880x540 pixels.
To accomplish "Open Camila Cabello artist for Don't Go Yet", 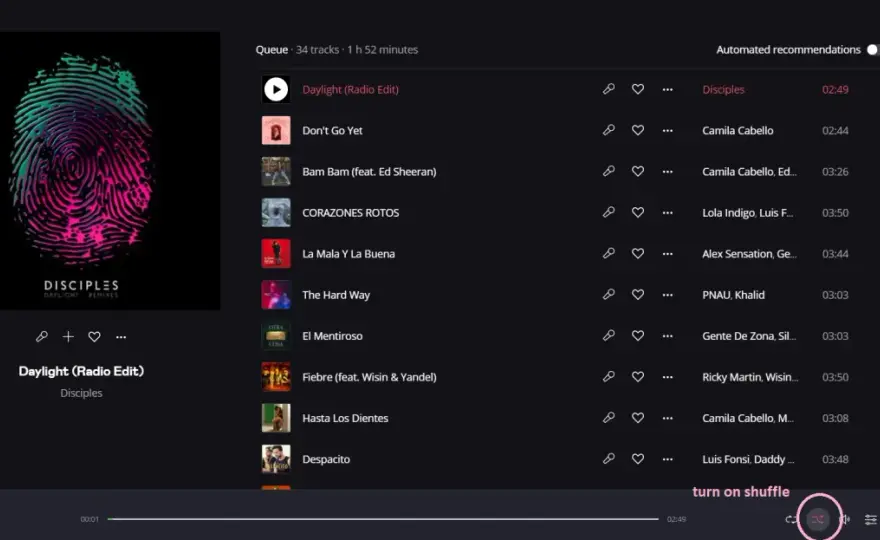I will click(737, 131).
